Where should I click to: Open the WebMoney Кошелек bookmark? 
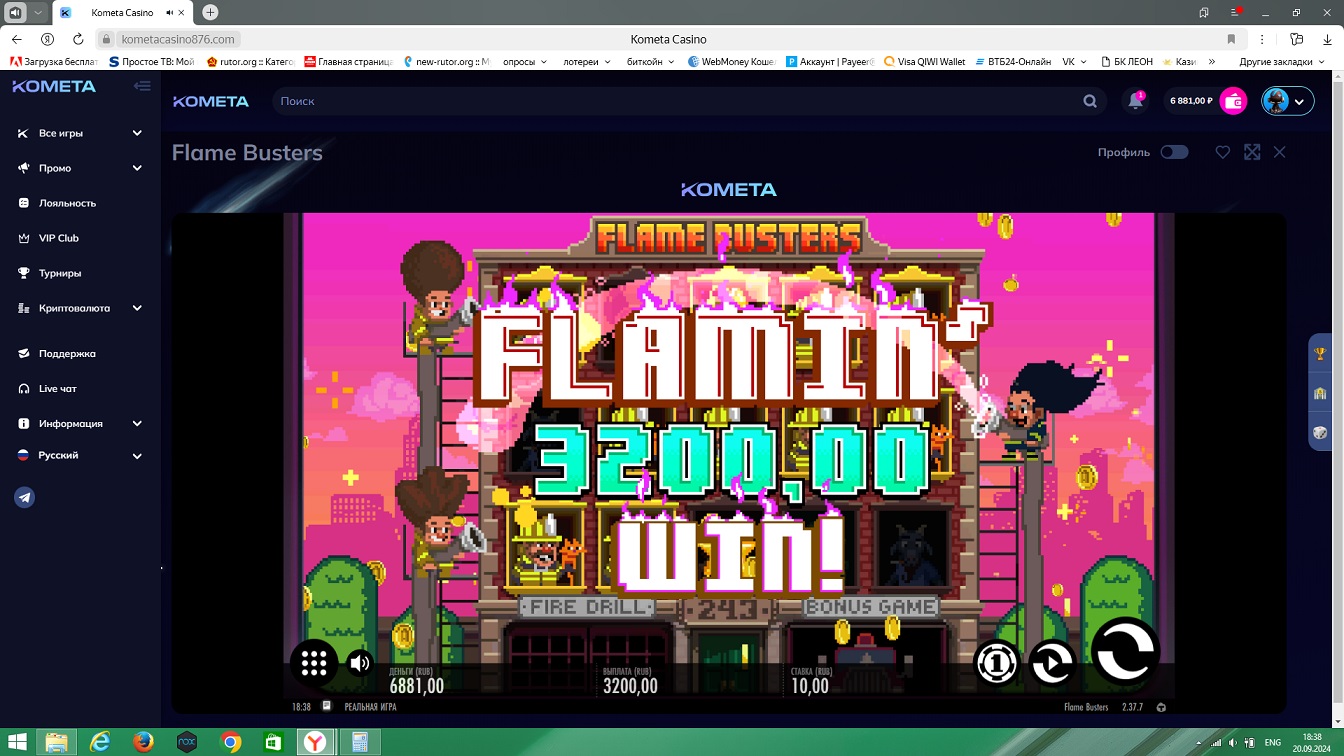pos(732,61)
